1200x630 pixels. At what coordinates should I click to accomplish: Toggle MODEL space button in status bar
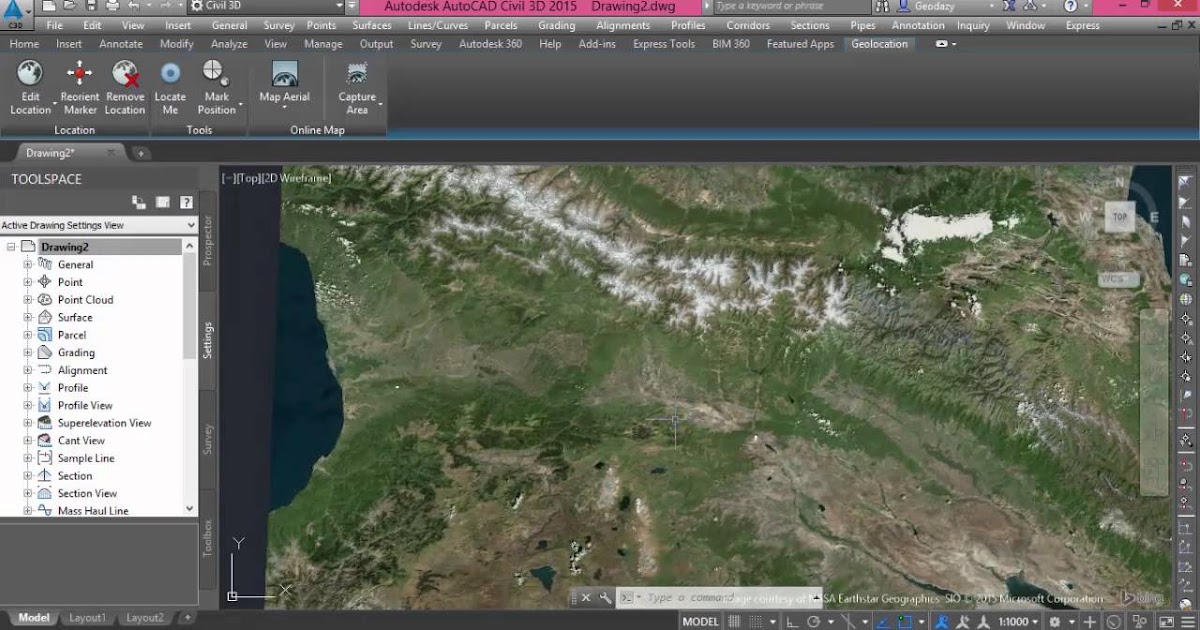(x=700, y=621)
